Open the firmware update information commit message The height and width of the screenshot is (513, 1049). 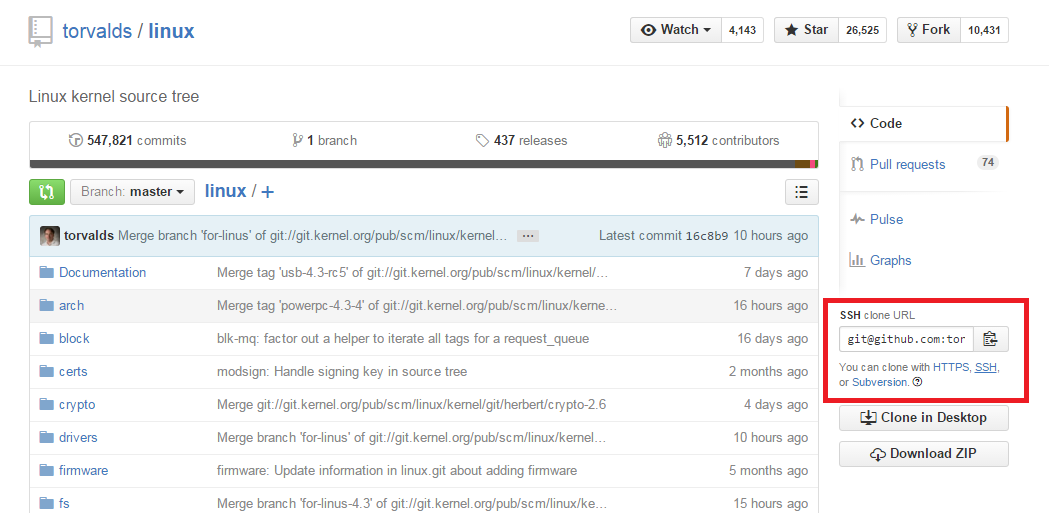point(397,470)
